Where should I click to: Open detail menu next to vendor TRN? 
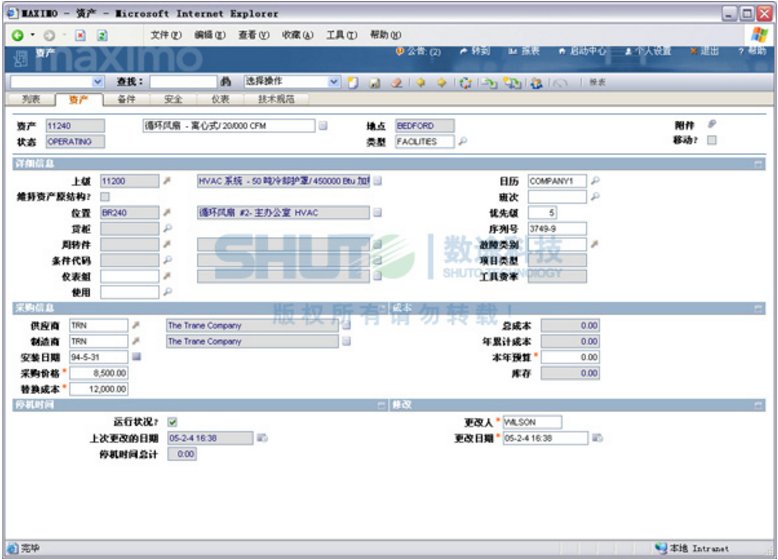(135, 325)
